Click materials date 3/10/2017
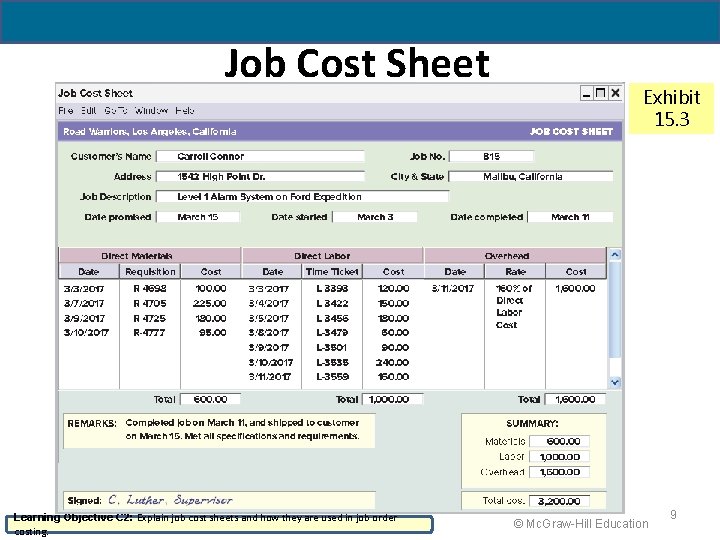The width and height of the screenshot is (720, 540). (x=86, y=332)
